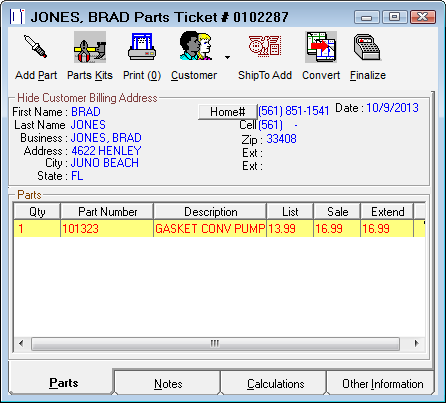
Task: Open the Parts Kits tool icon
Action: [x=90, y=47]
